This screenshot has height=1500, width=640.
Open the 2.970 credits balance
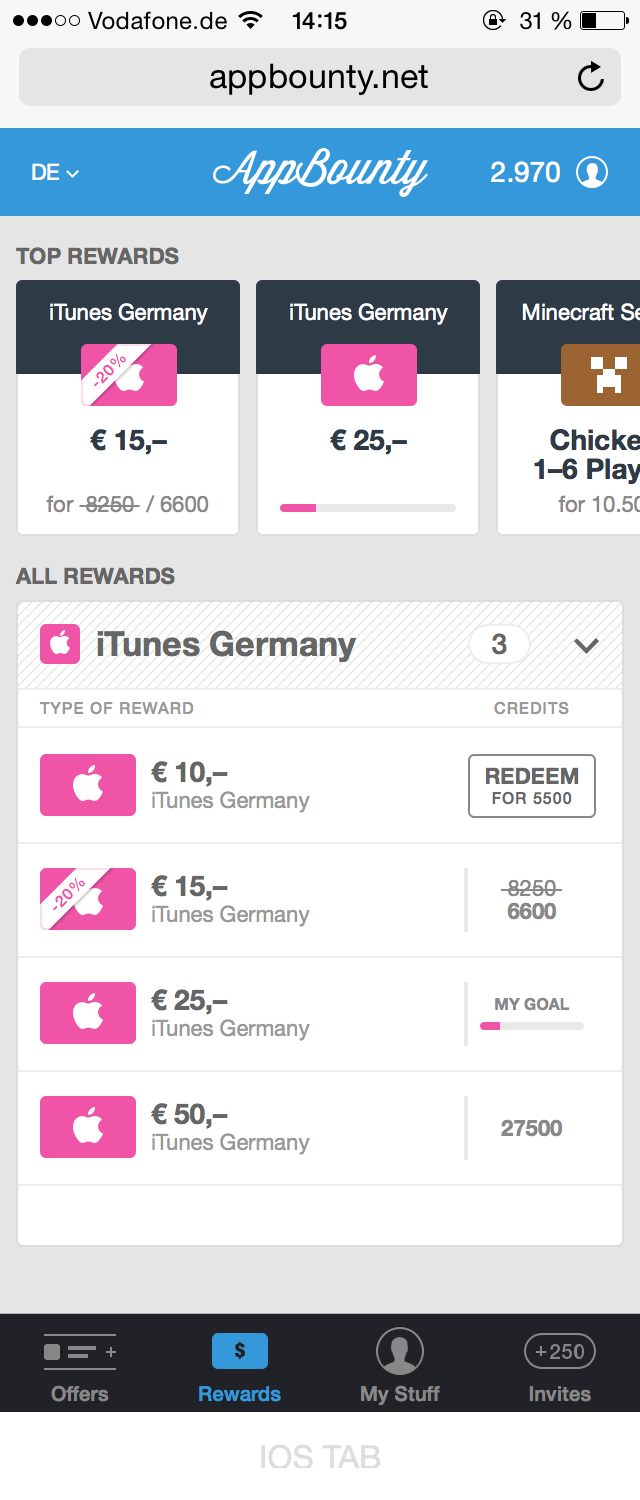coord(525,172)
